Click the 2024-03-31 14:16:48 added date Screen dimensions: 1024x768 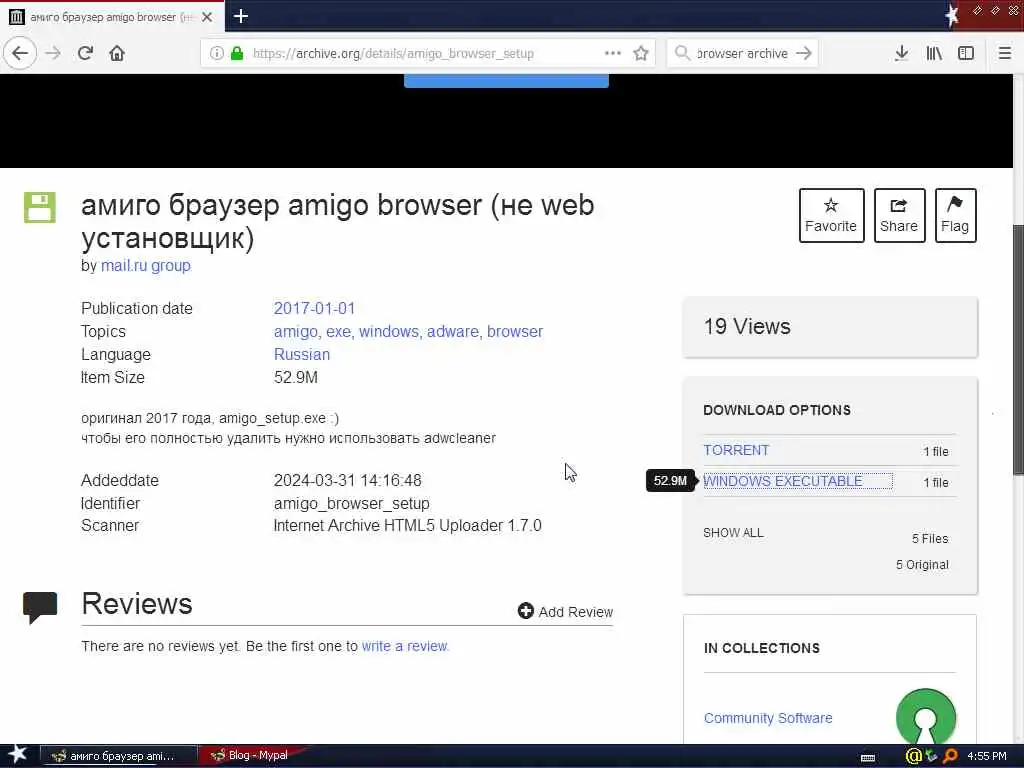347,481
